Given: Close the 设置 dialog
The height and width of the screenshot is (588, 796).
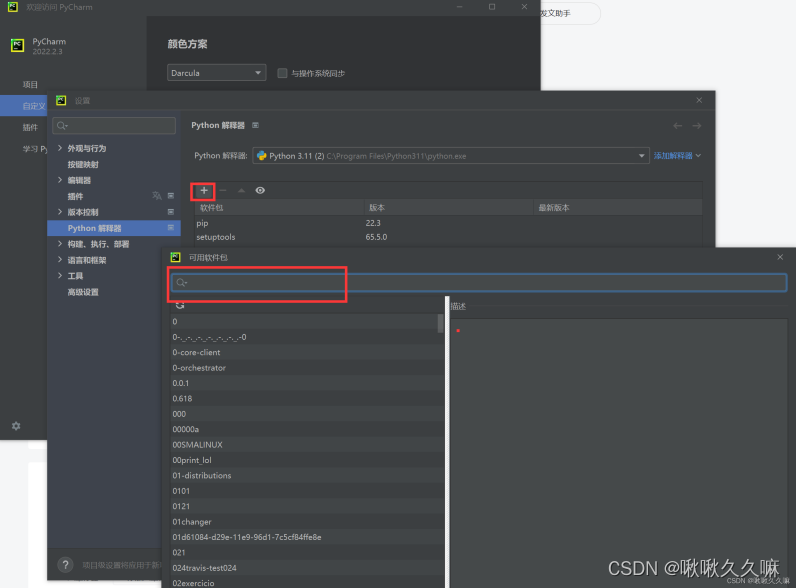Looking at the screenshot, I should (699, 101).
